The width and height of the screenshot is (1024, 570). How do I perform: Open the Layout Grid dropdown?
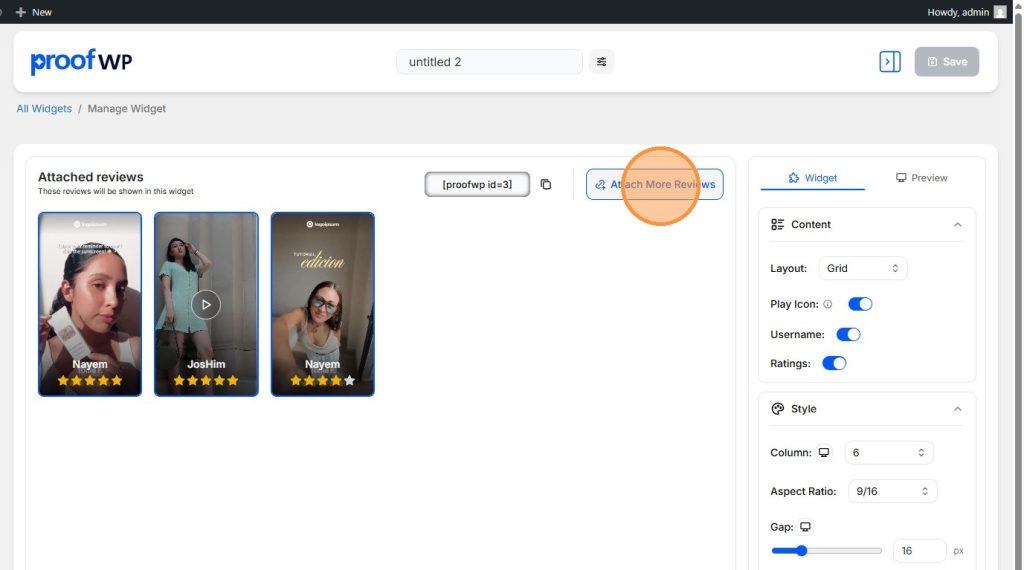tap(863, 268)
